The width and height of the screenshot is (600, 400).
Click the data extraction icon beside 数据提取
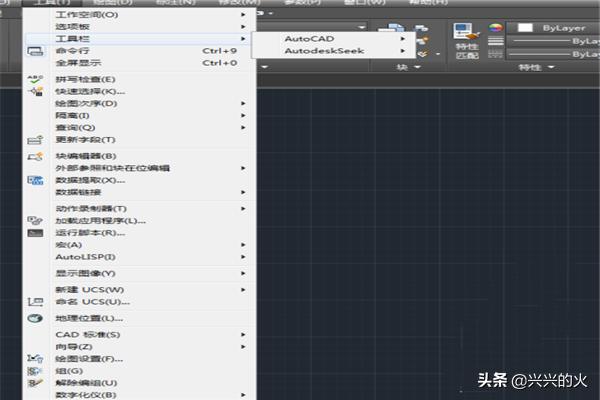(x=35, y=180)
